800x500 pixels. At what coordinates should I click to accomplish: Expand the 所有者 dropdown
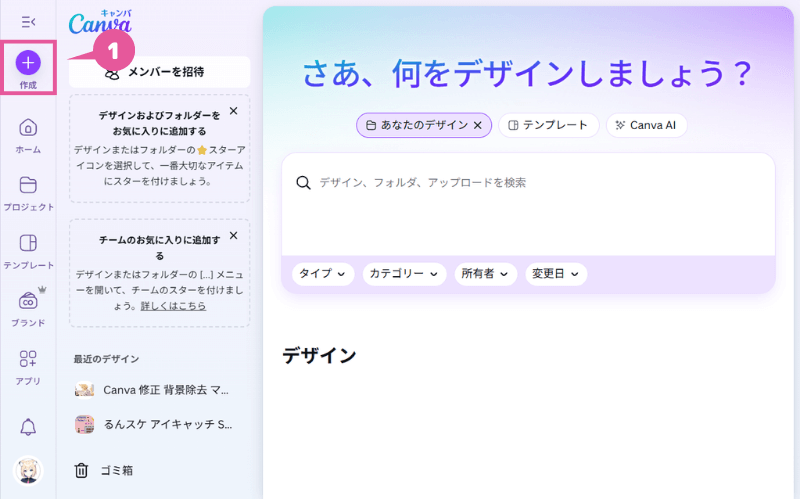click(x=485, y=274)
